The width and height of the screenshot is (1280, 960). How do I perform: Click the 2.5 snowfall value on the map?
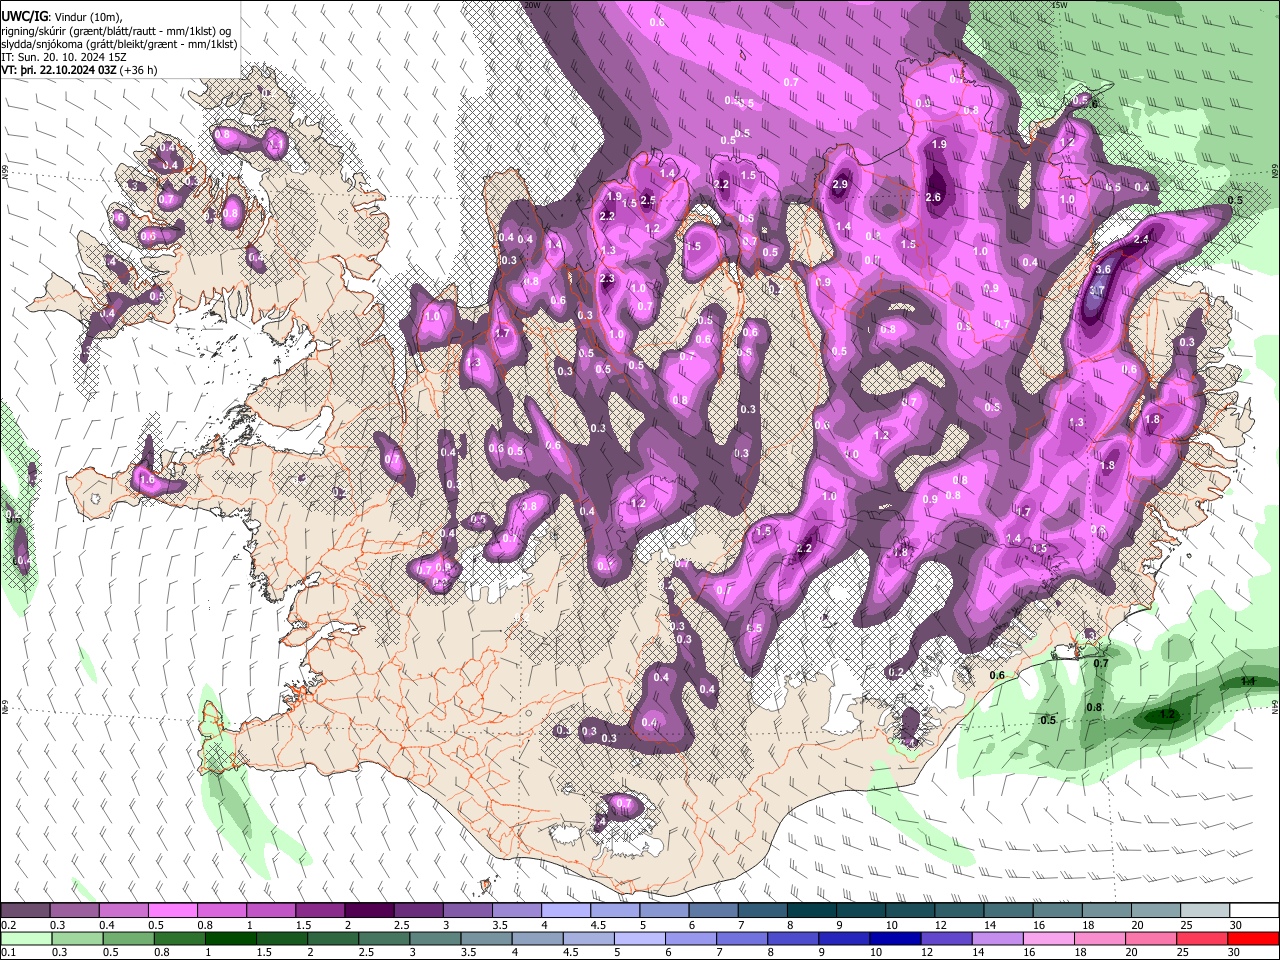pyautogui.click(x=648, y=201)
